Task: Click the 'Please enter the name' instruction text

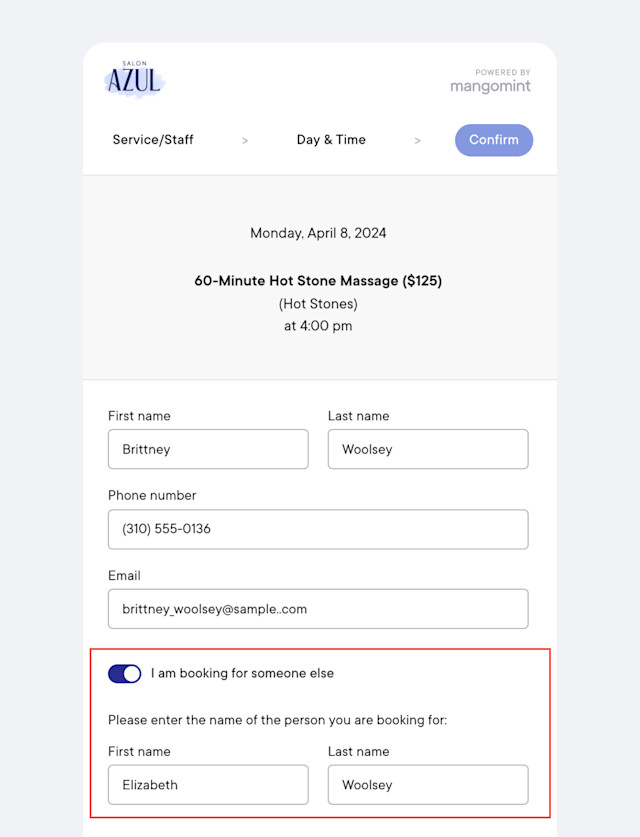Action: pos(278,720)
